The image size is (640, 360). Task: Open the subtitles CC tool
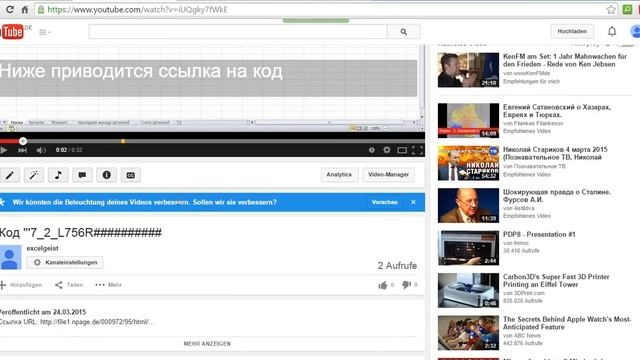click(x=131, y=175)
